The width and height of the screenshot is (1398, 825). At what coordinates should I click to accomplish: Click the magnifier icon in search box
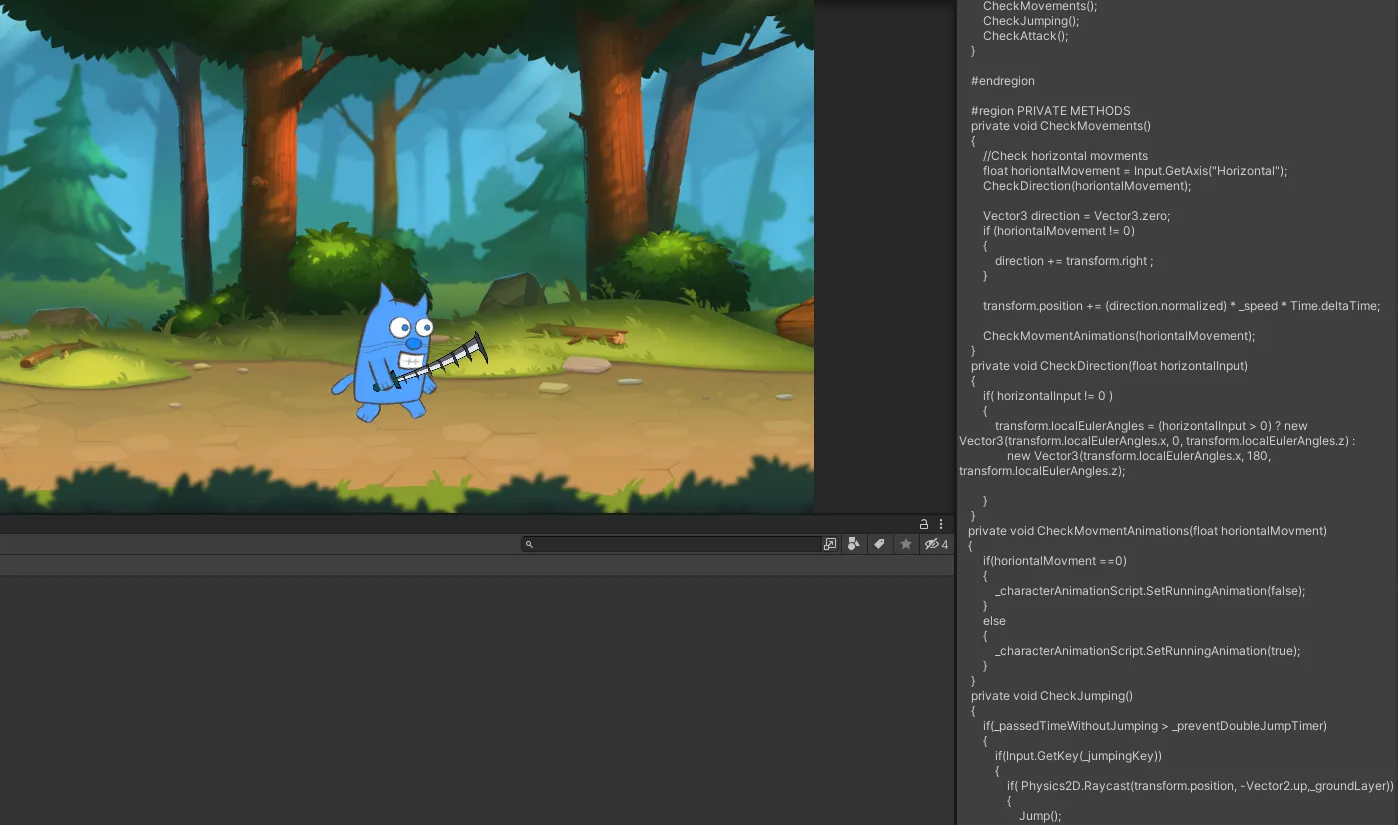tap(530, 544)
